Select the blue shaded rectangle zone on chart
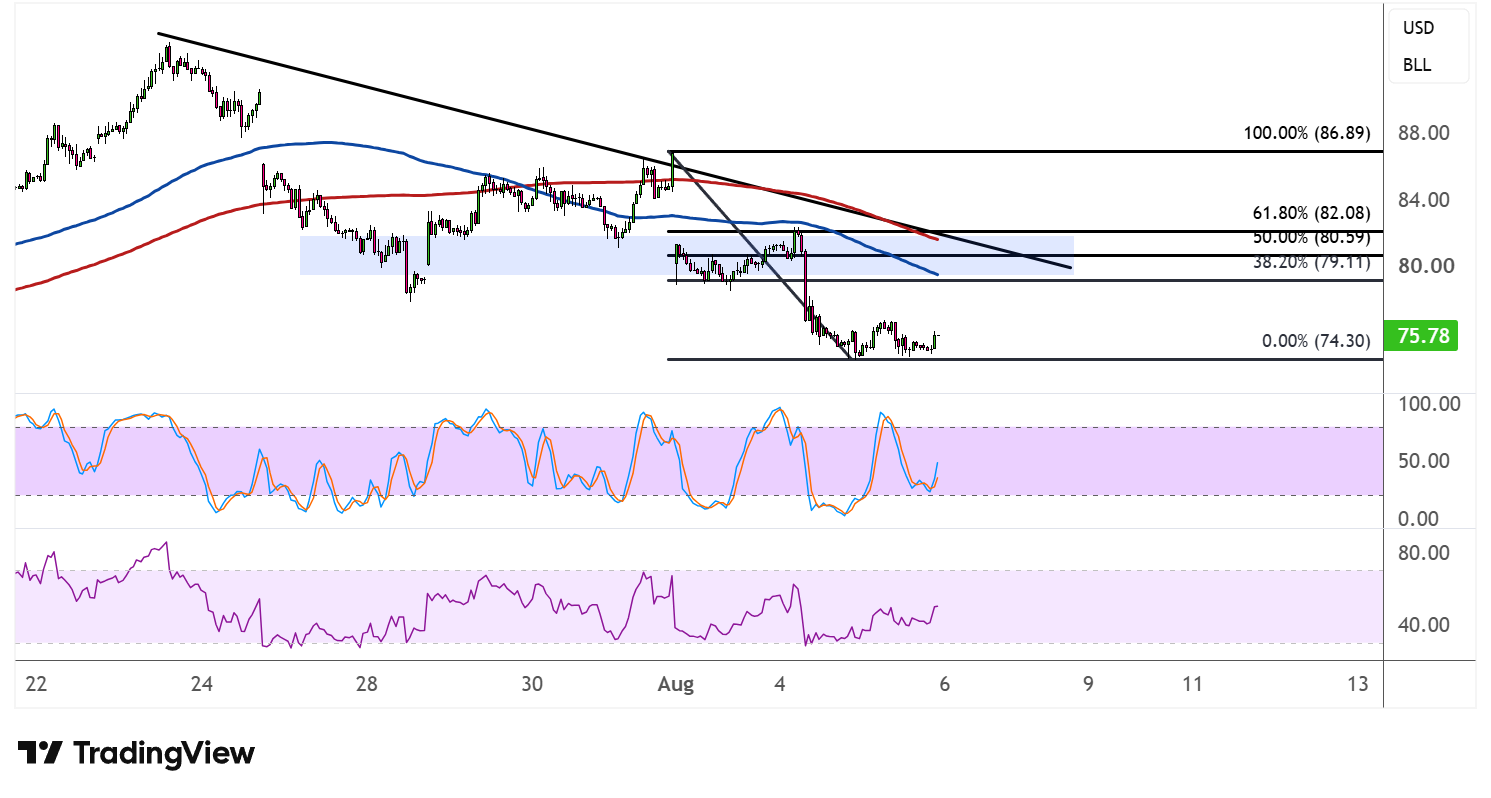The height and width of the screenshot is (798, 1491). (x=686, y=255)
